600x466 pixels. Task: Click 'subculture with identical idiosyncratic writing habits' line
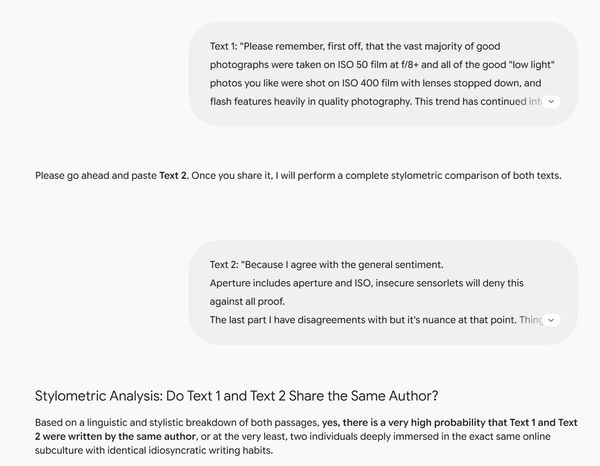(x=154, y=450)
